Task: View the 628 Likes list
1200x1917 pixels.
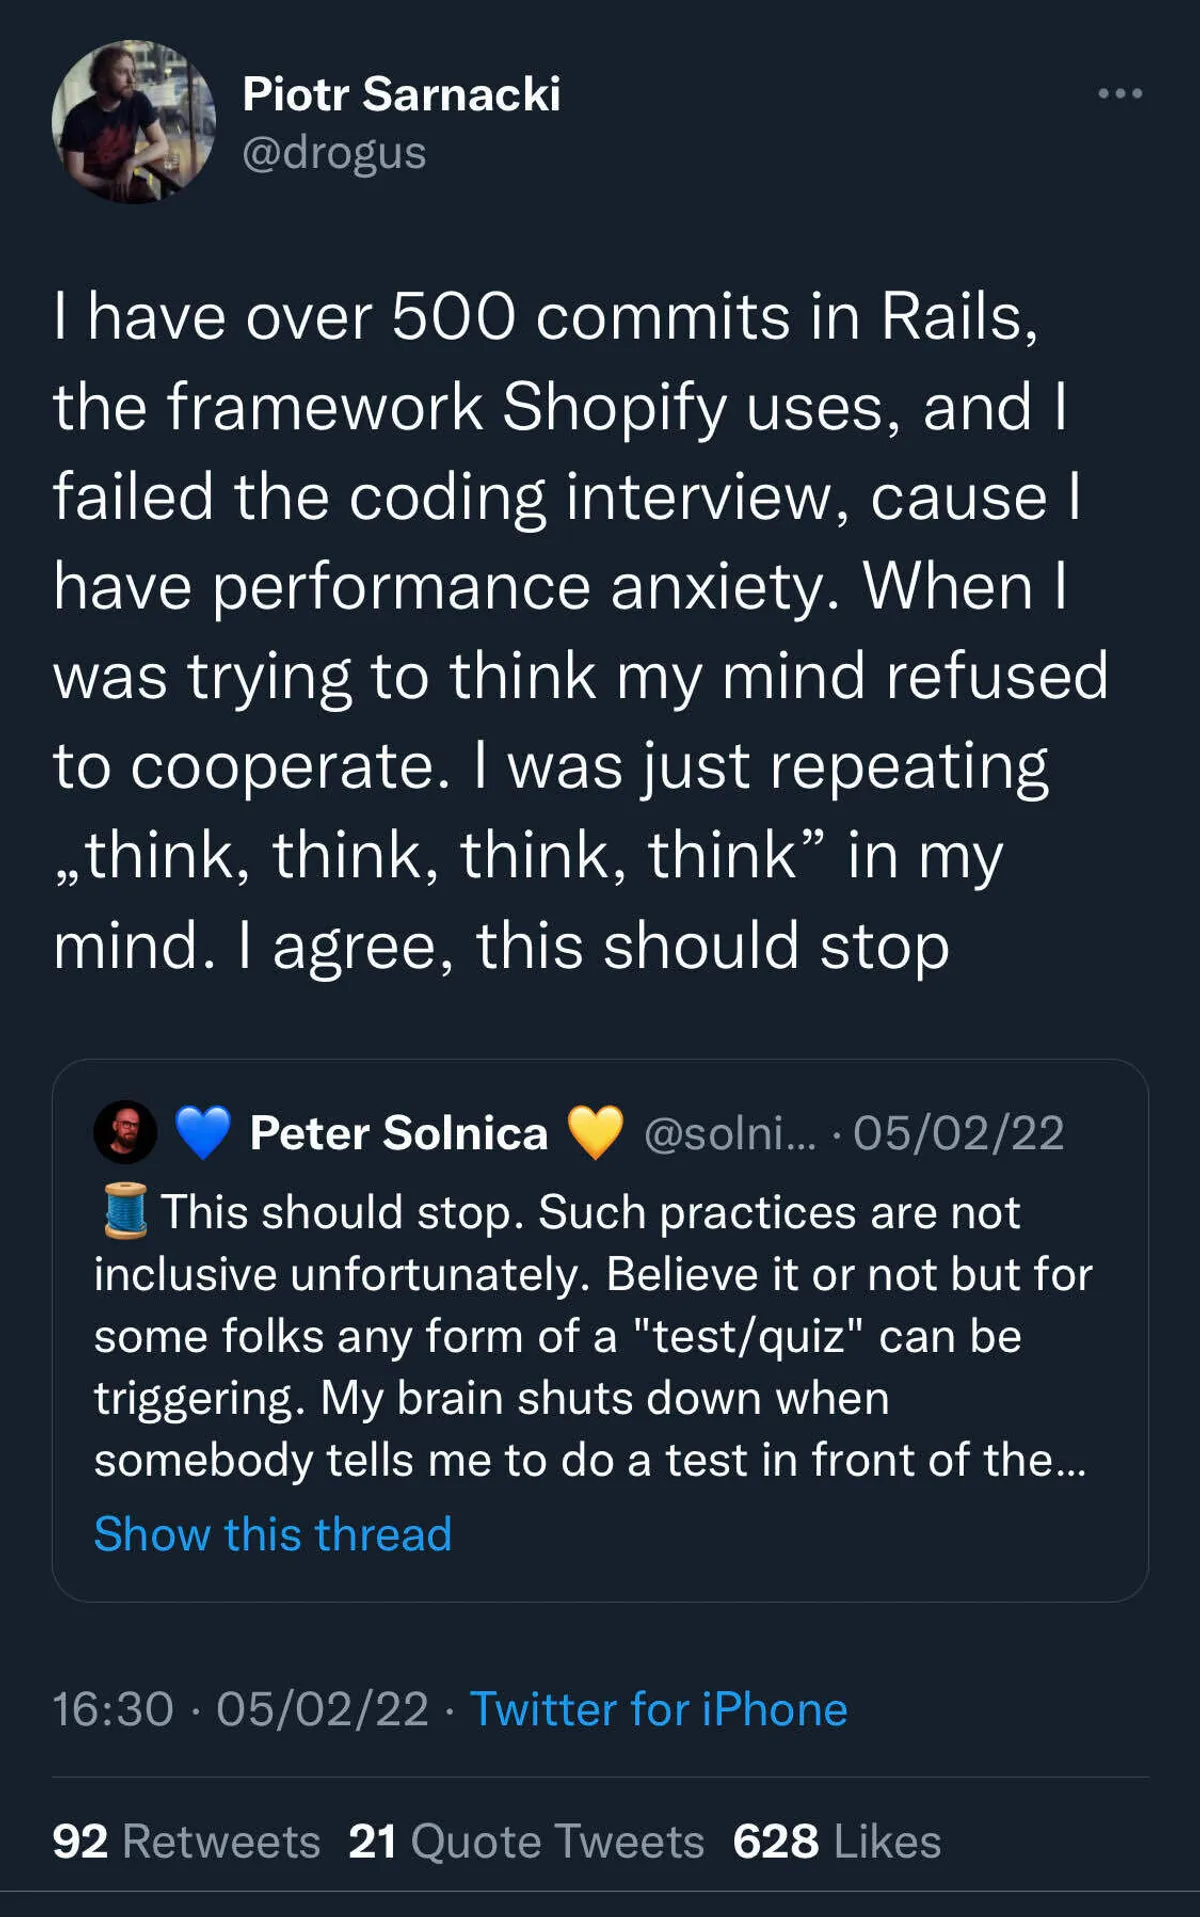Action: (836, 1841)
